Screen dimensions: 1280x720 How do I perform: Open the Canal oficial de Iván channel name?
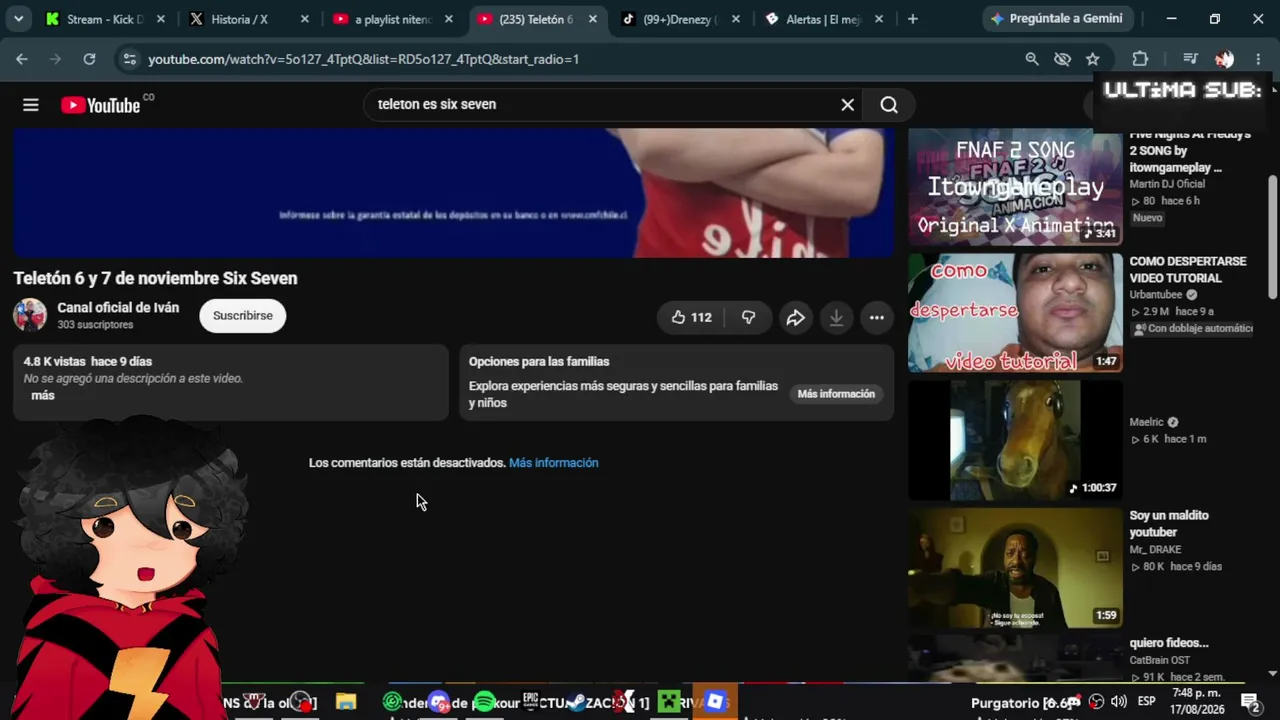tap(118, 308)
